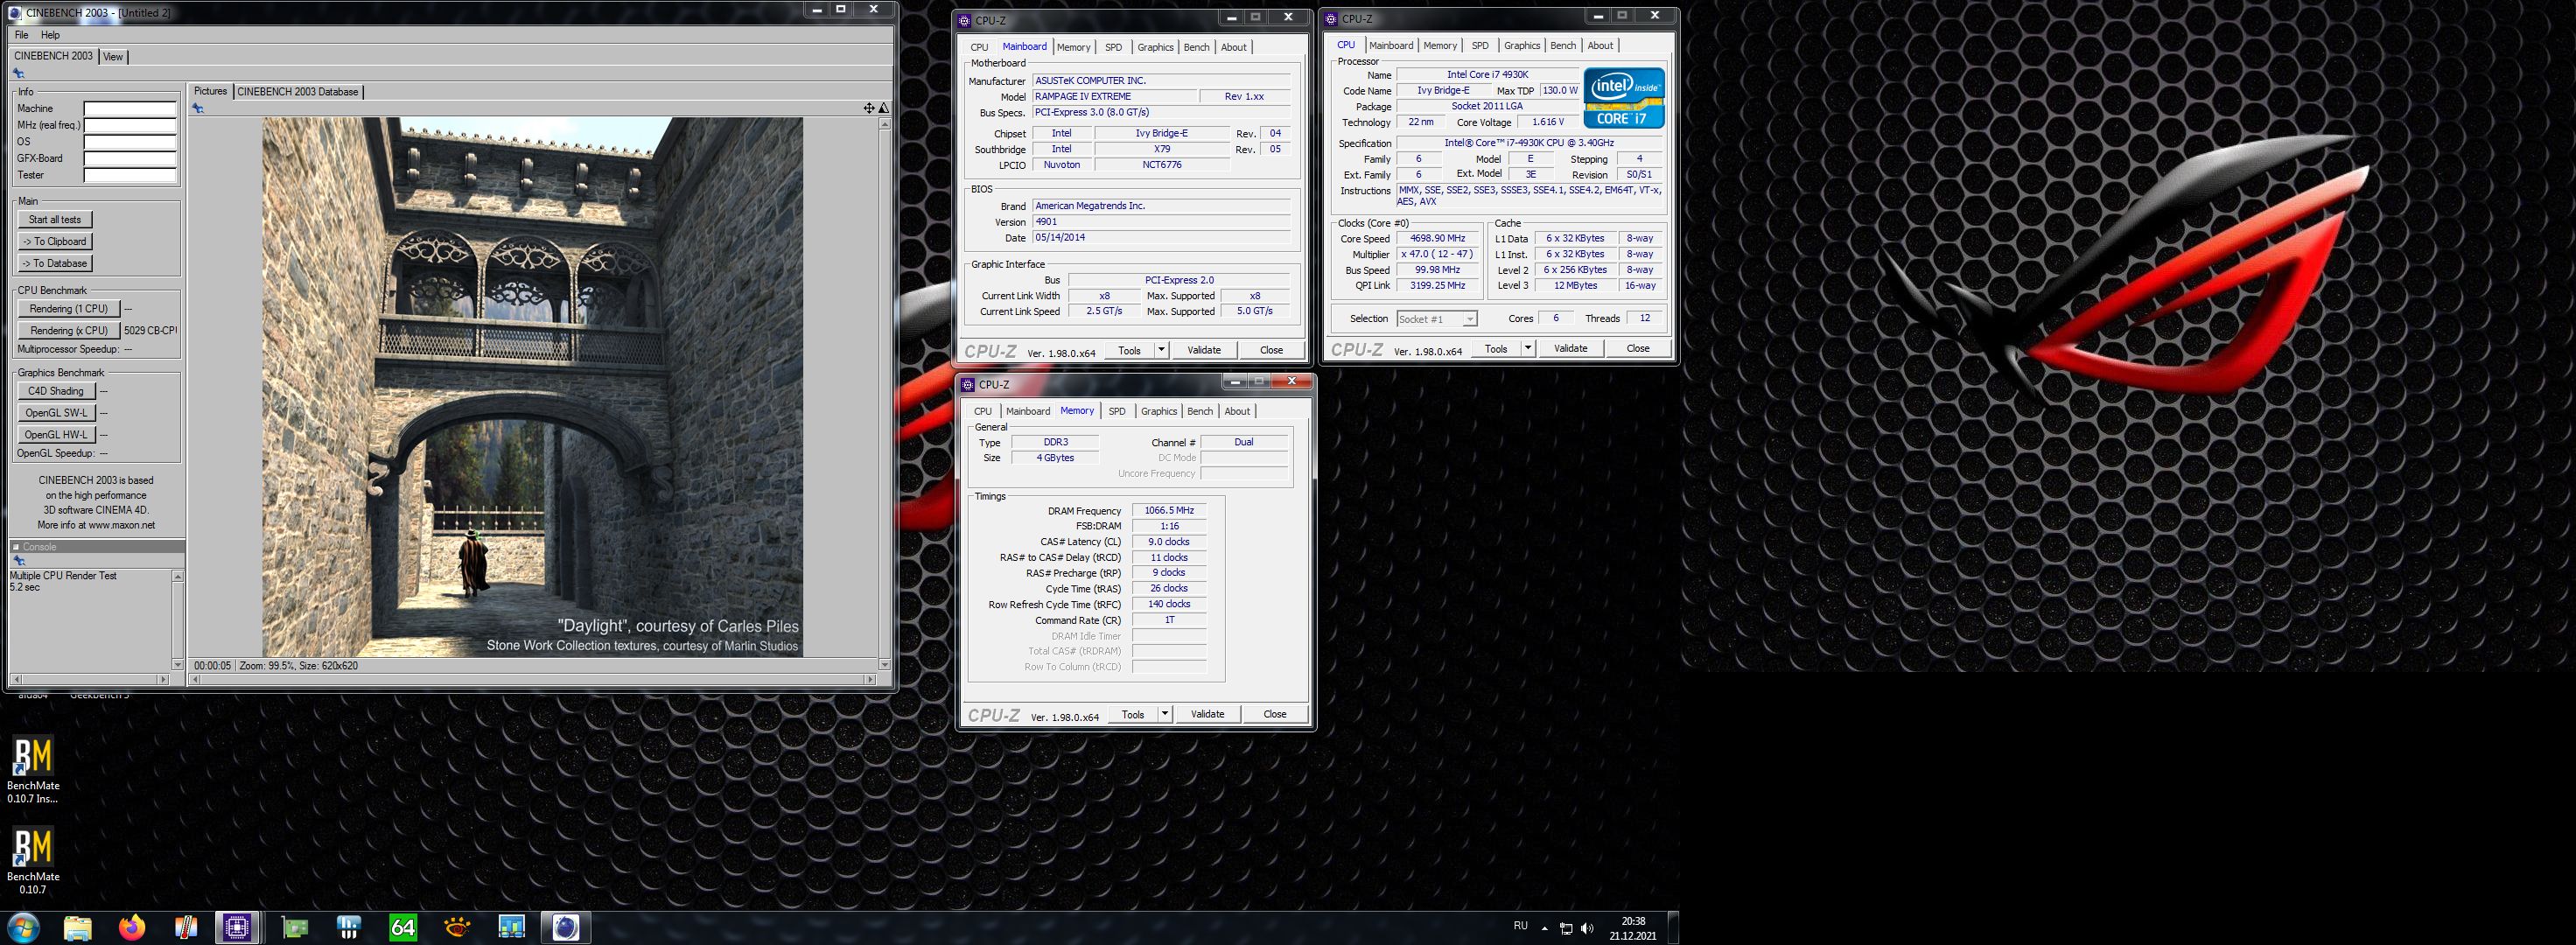Start the C4D Shading test

point(56,392)
